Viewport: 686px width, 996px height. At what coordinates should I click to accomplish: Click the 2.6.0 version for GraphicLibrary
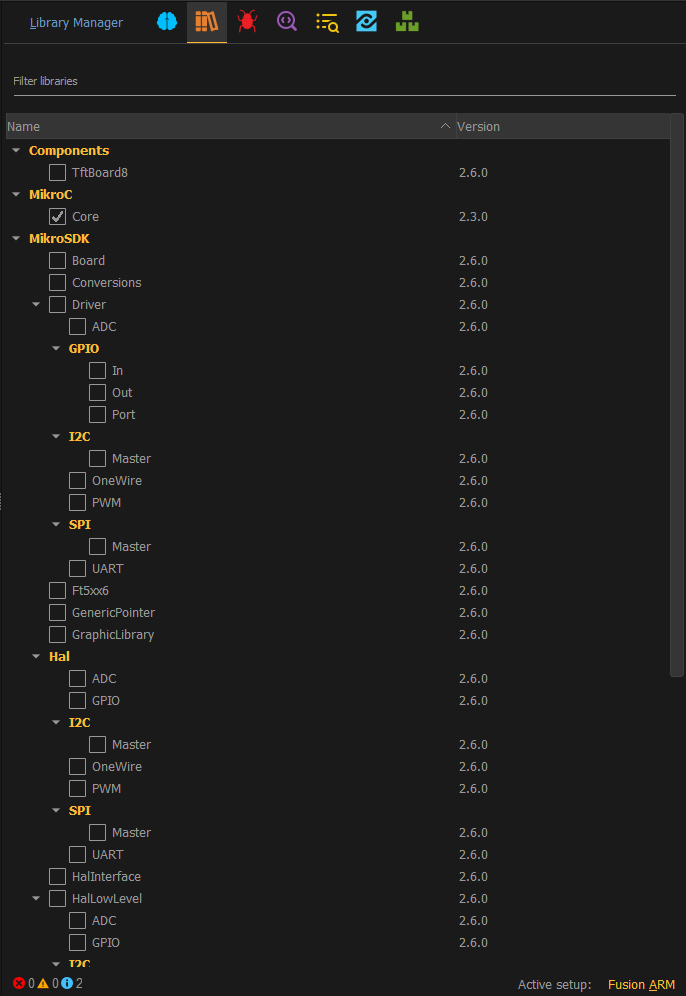point(473,635)
